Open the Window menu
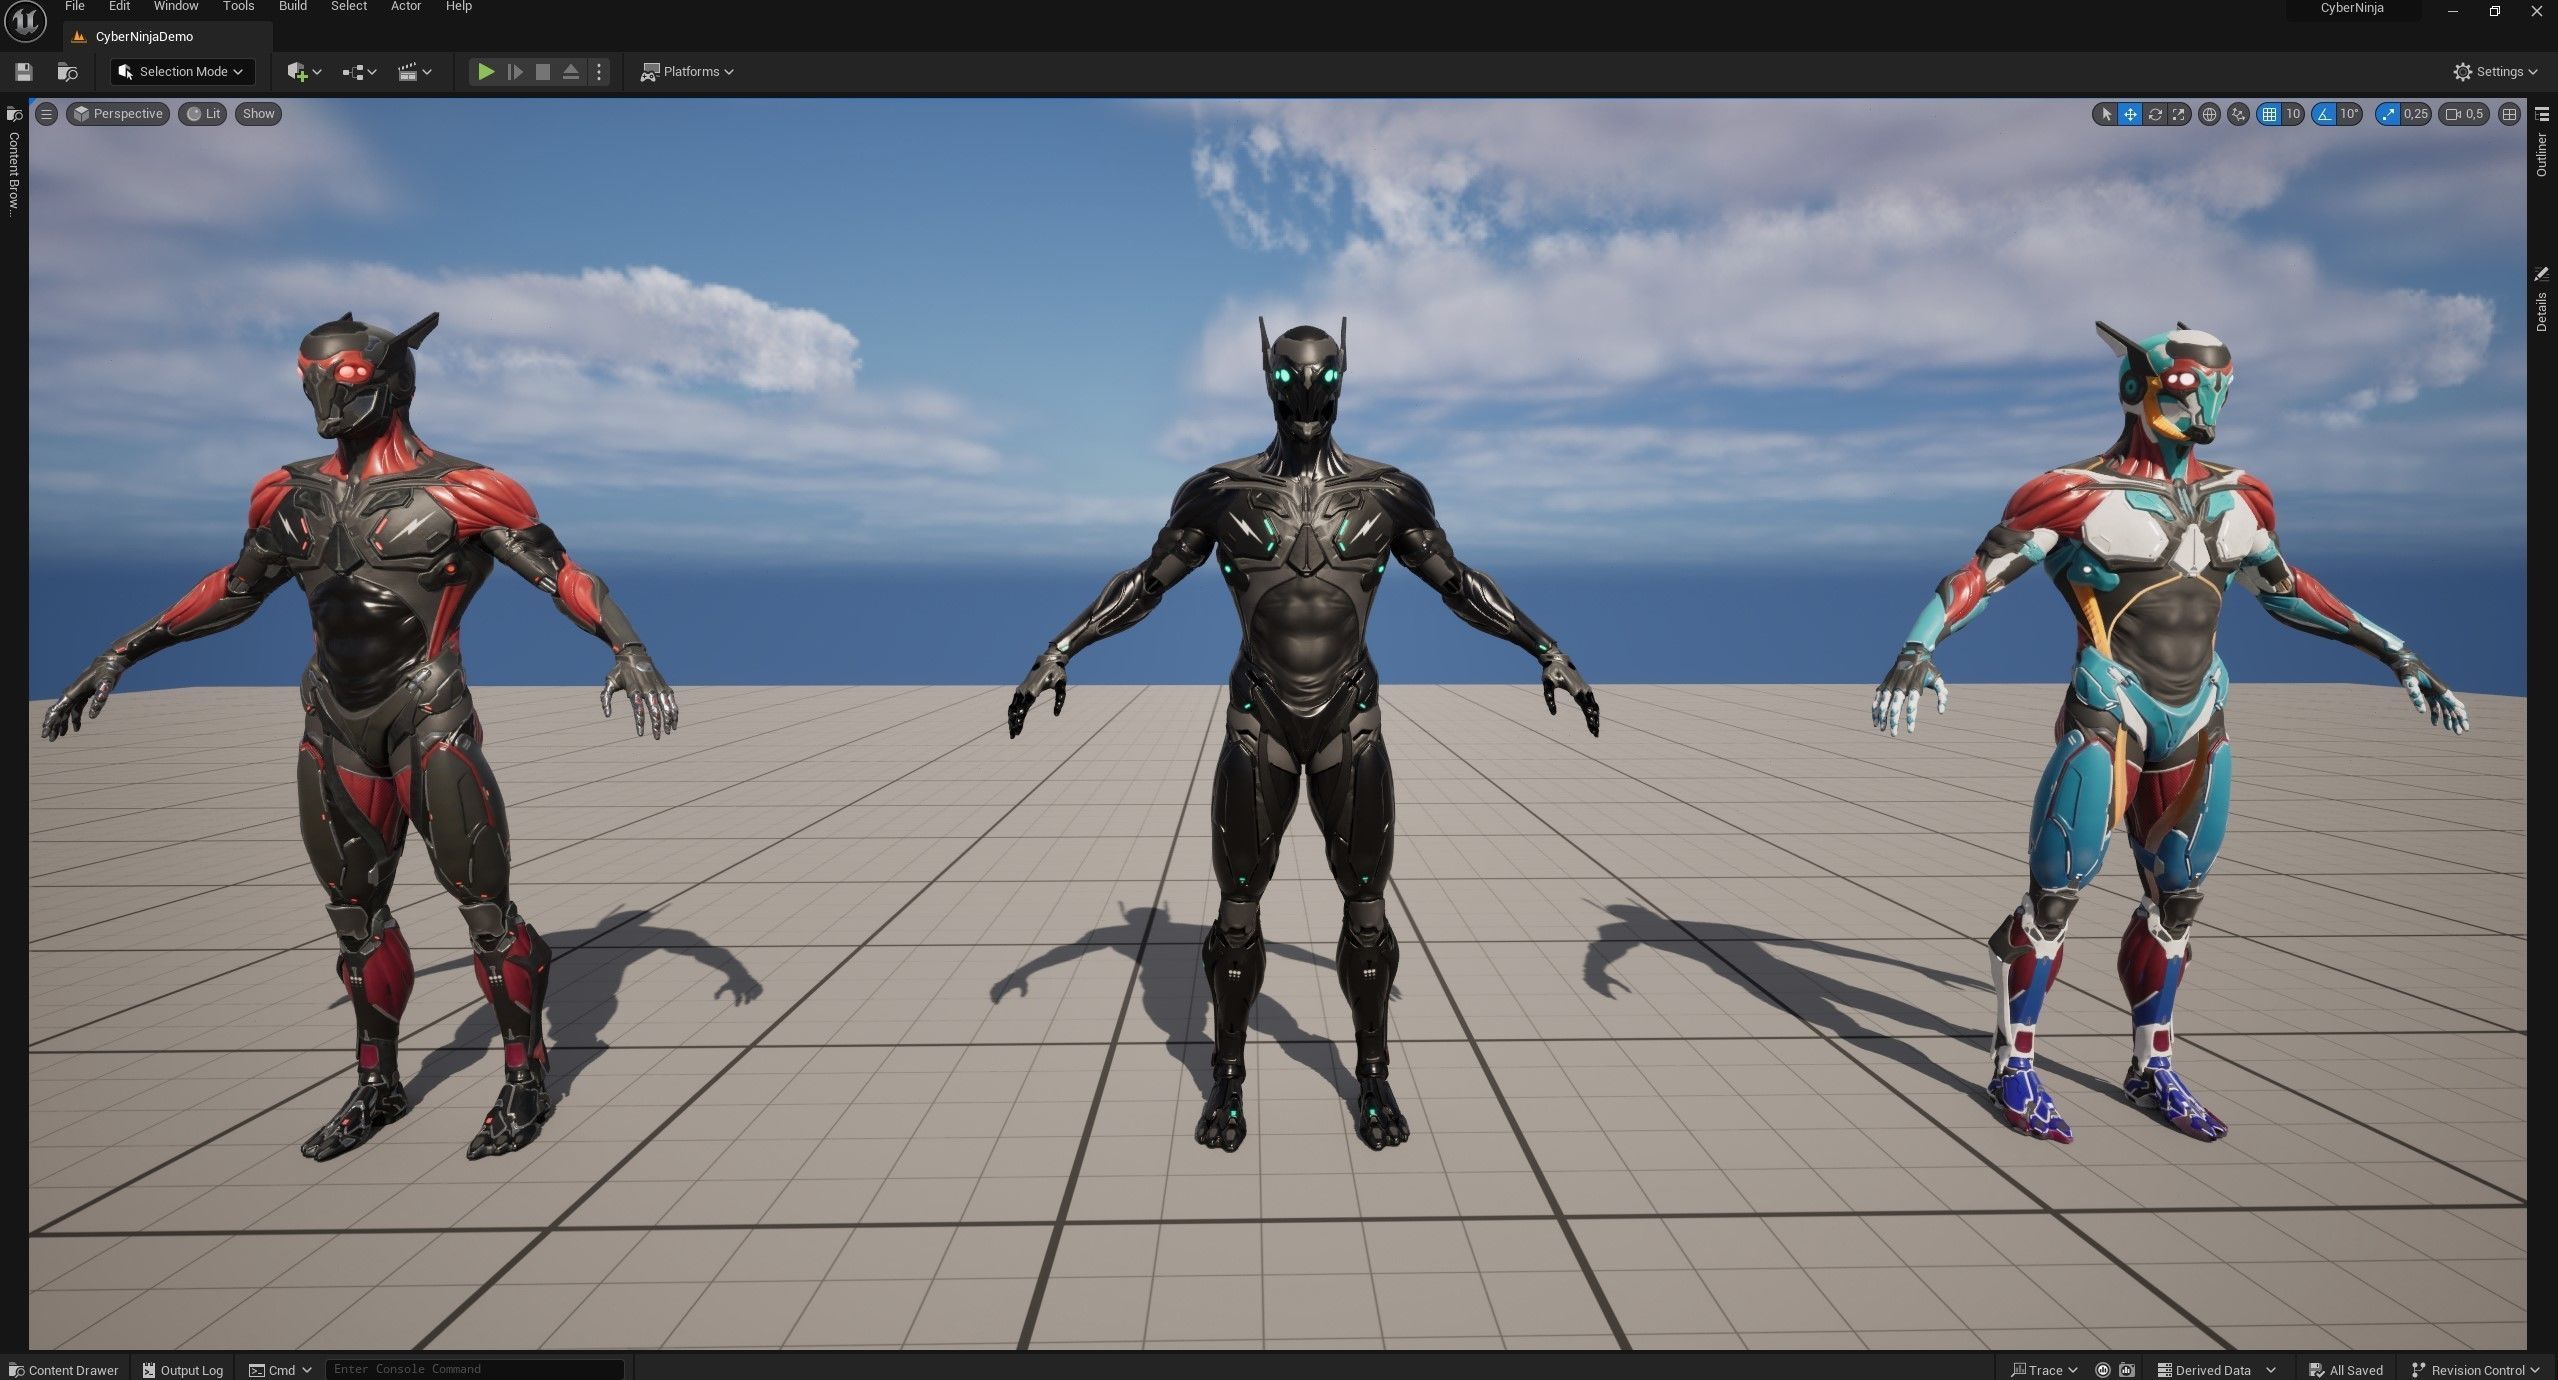The width and height of the screenshot is (2558, 1380). point(176,6)
